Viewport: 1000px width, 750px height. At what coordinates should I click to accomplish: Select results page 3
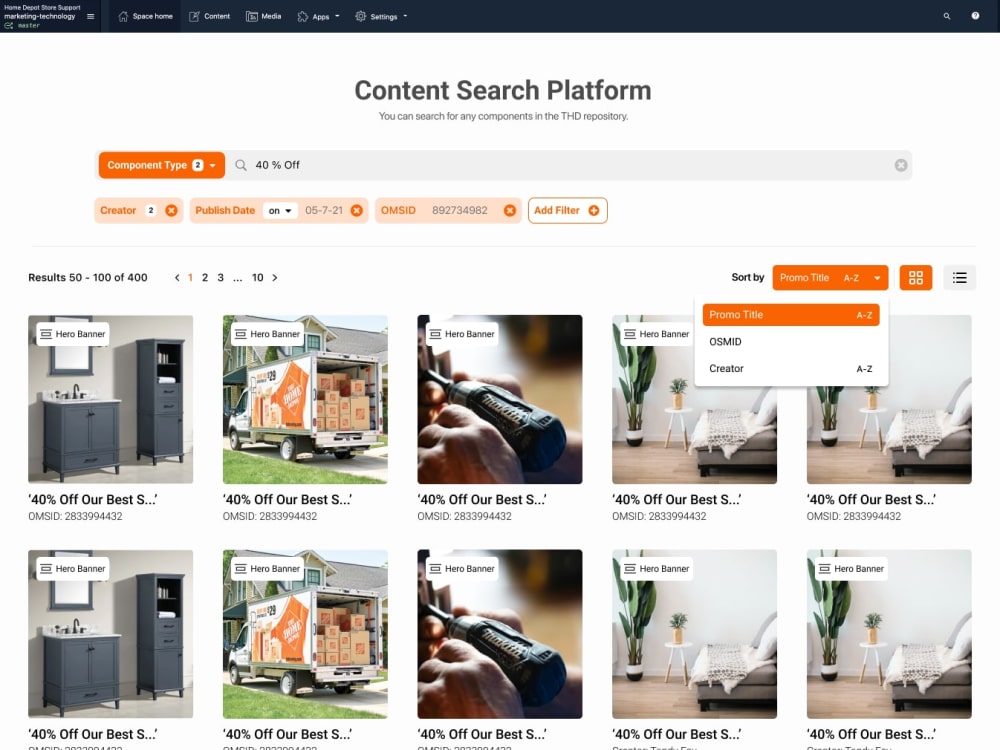(x=221, y=277)
